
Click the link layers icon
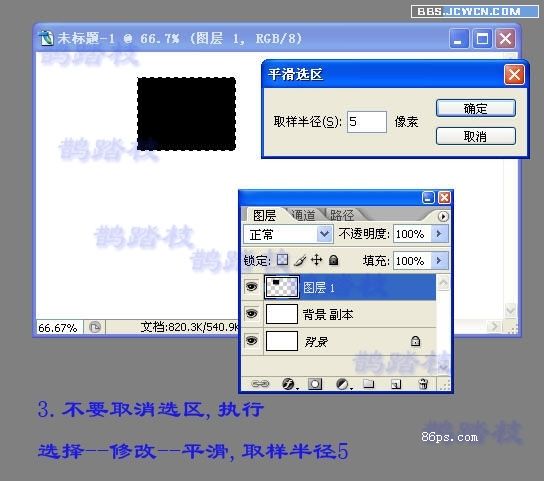(260, 384)
